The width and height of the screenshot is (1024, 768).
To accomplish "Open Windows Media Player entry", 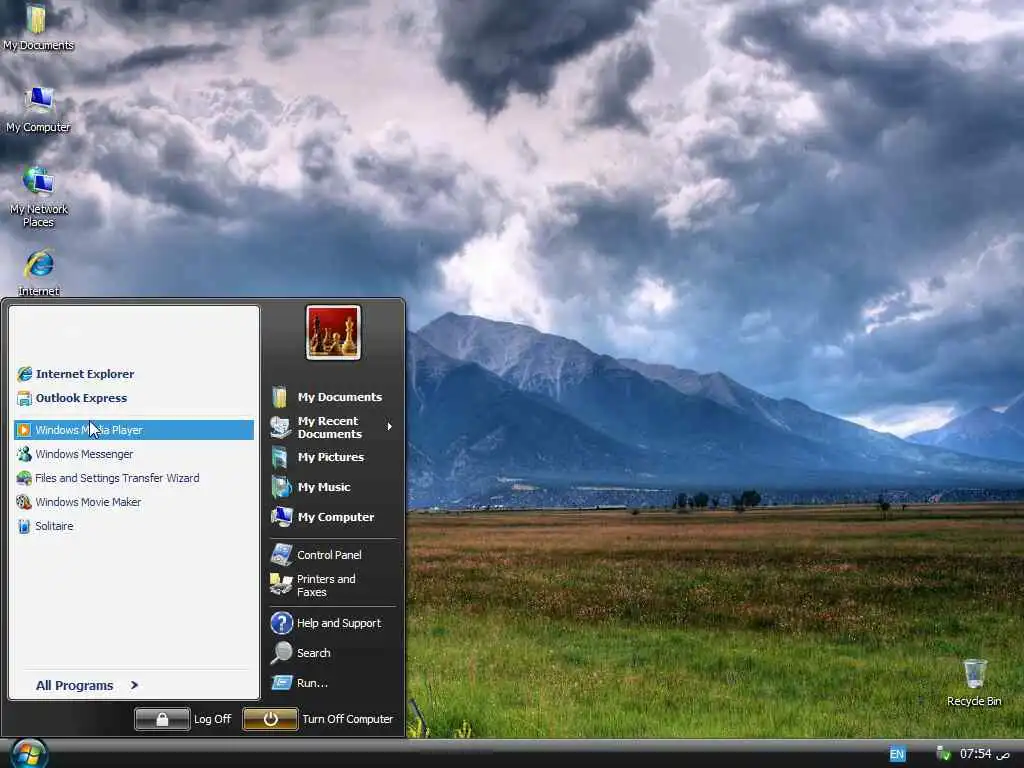I will 134,430.
